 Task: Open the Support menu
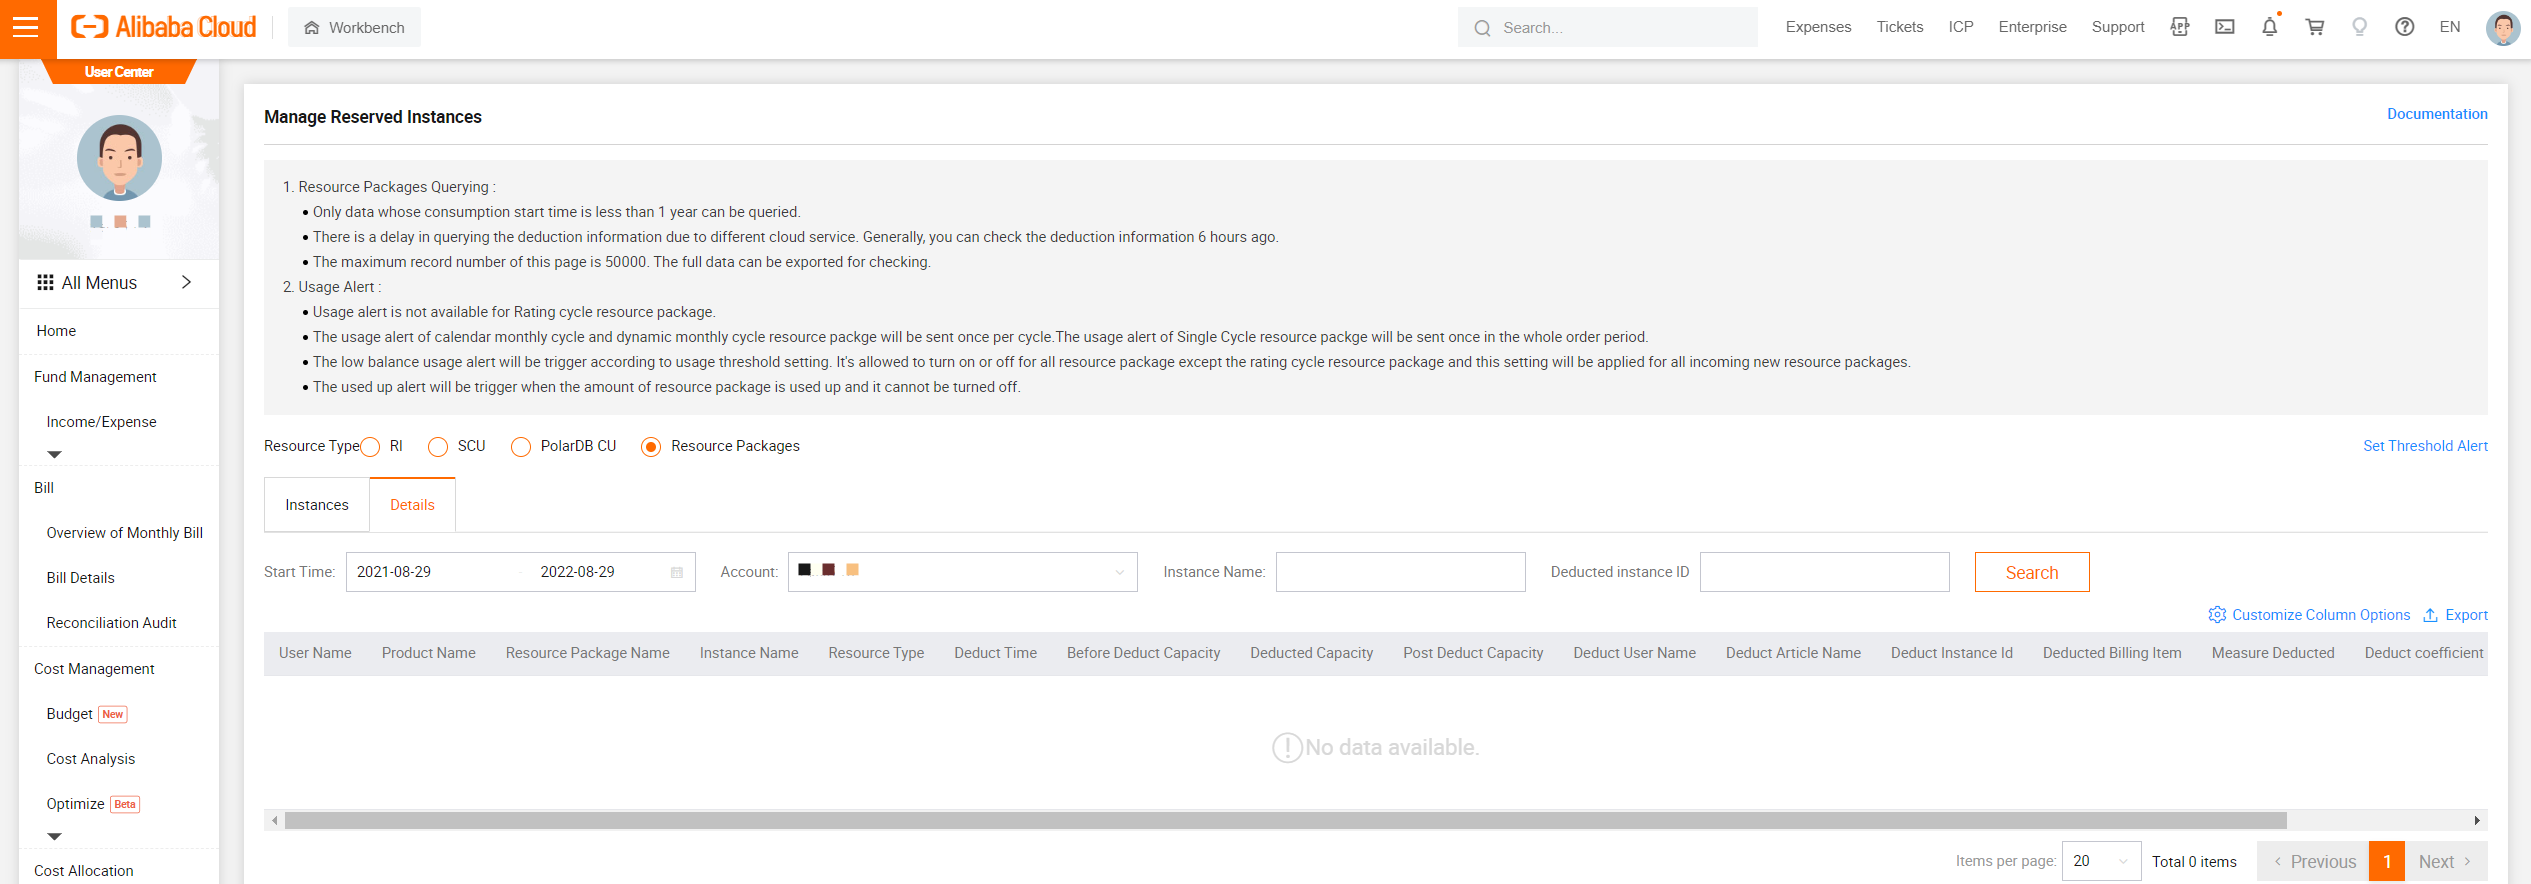pyautogui.click(x=2118, y=27)
